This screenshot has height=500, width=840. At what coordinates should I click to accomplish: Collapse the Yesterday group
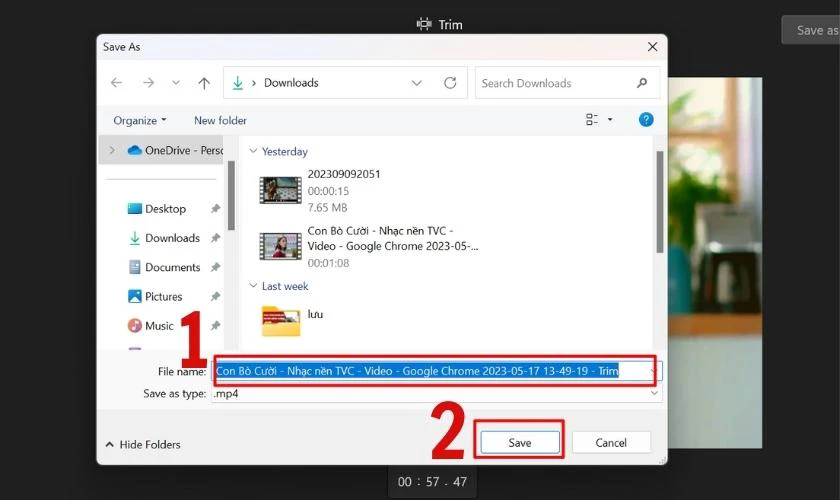pos(253,151)
